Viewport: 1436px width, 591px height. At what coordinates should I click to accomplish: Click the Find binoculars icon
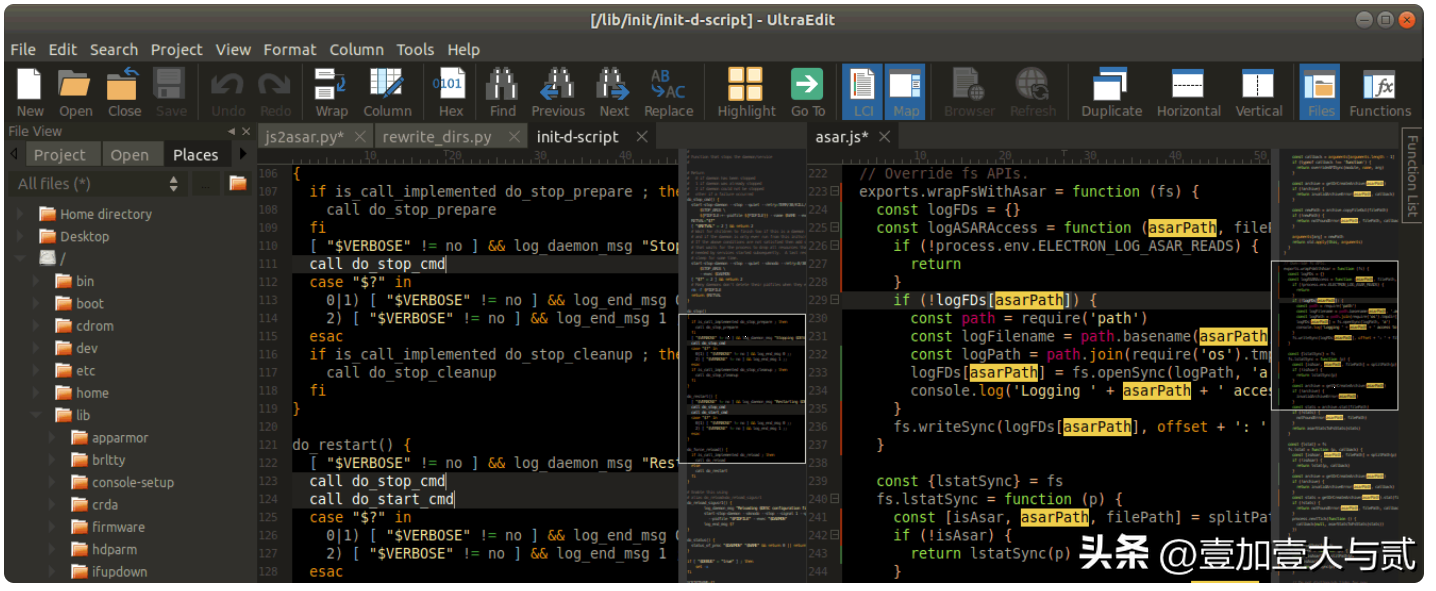pyautogui.click(x=503, y=93)
